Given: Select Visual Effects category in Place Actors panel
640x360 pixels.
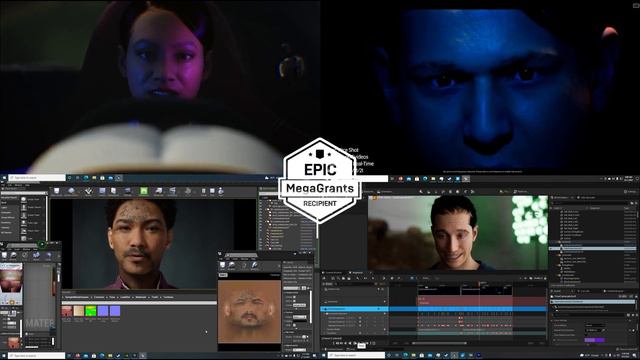Looking at the screenshot, I should (7, 218).
